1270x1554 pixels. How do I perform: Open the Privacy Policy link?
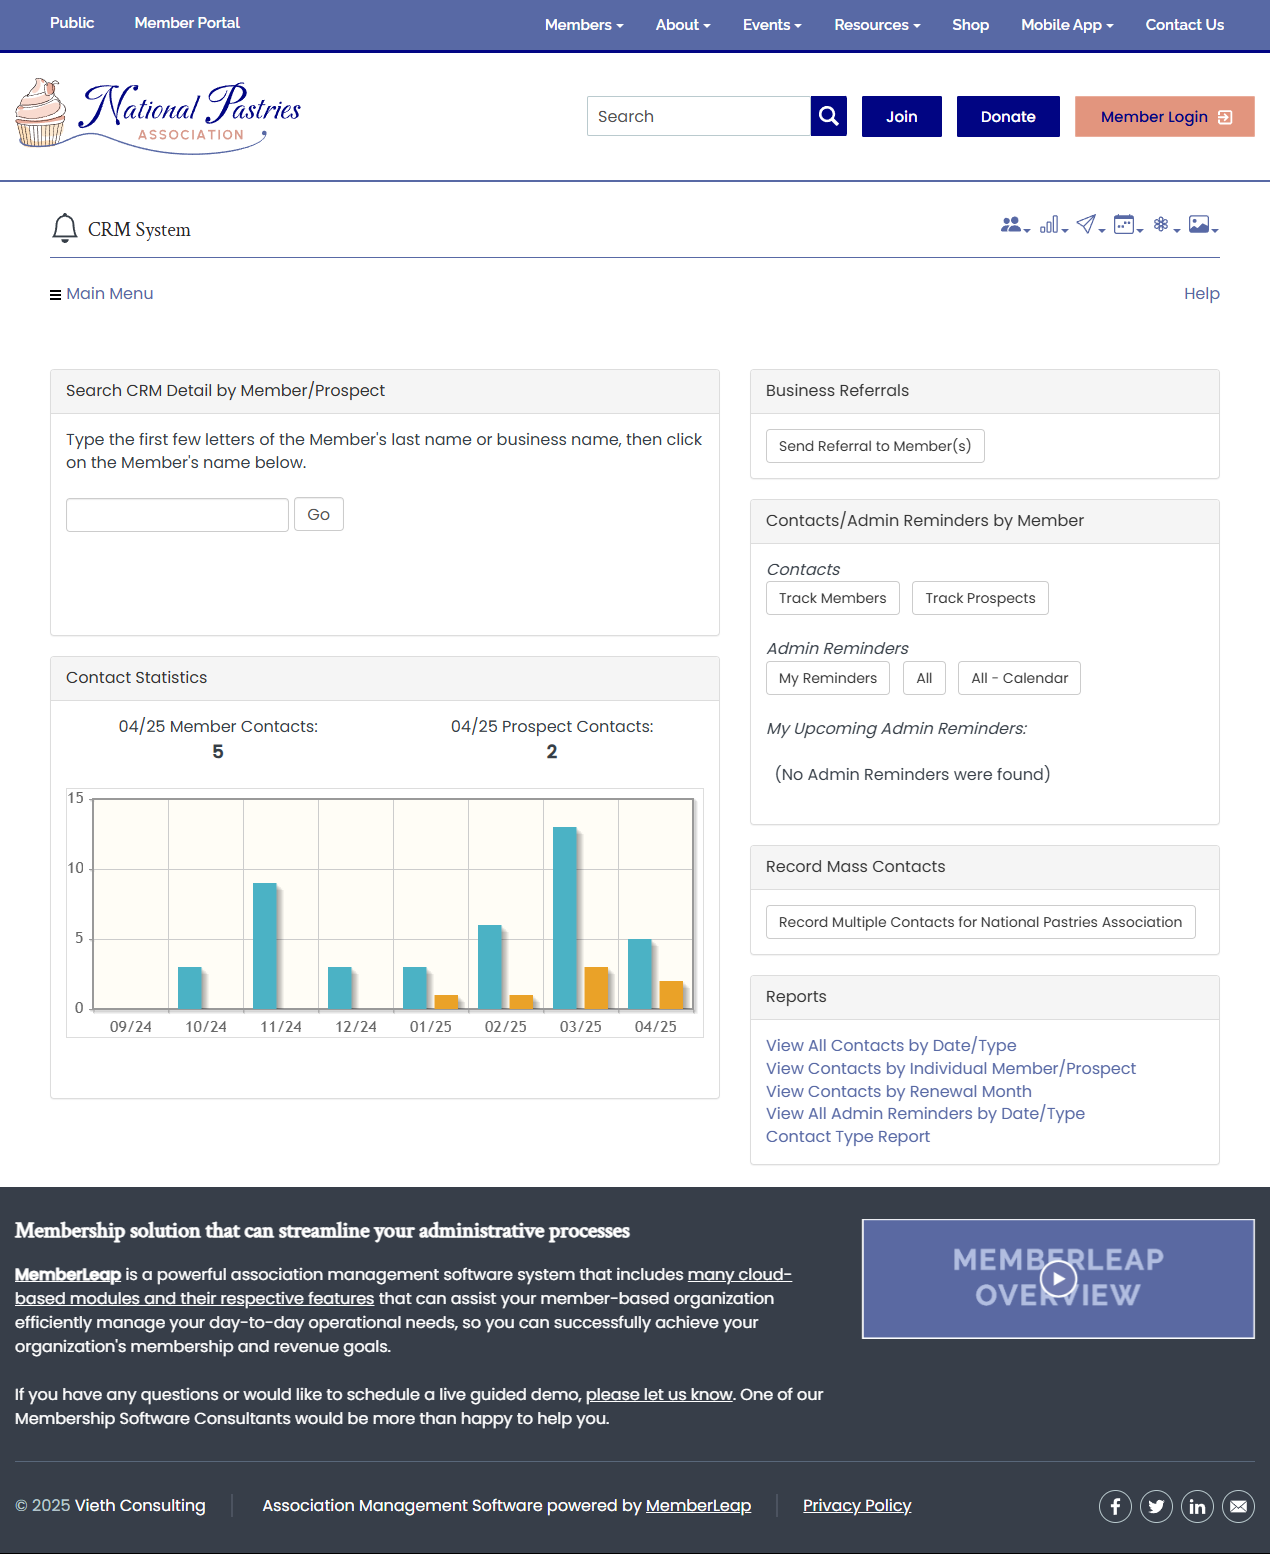[x=857, y=1506]
